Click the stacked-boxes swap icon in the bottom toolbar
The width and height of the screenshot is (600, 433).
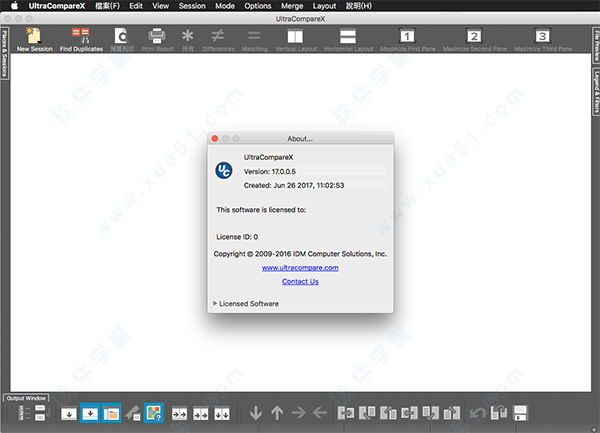click(42, 413)
